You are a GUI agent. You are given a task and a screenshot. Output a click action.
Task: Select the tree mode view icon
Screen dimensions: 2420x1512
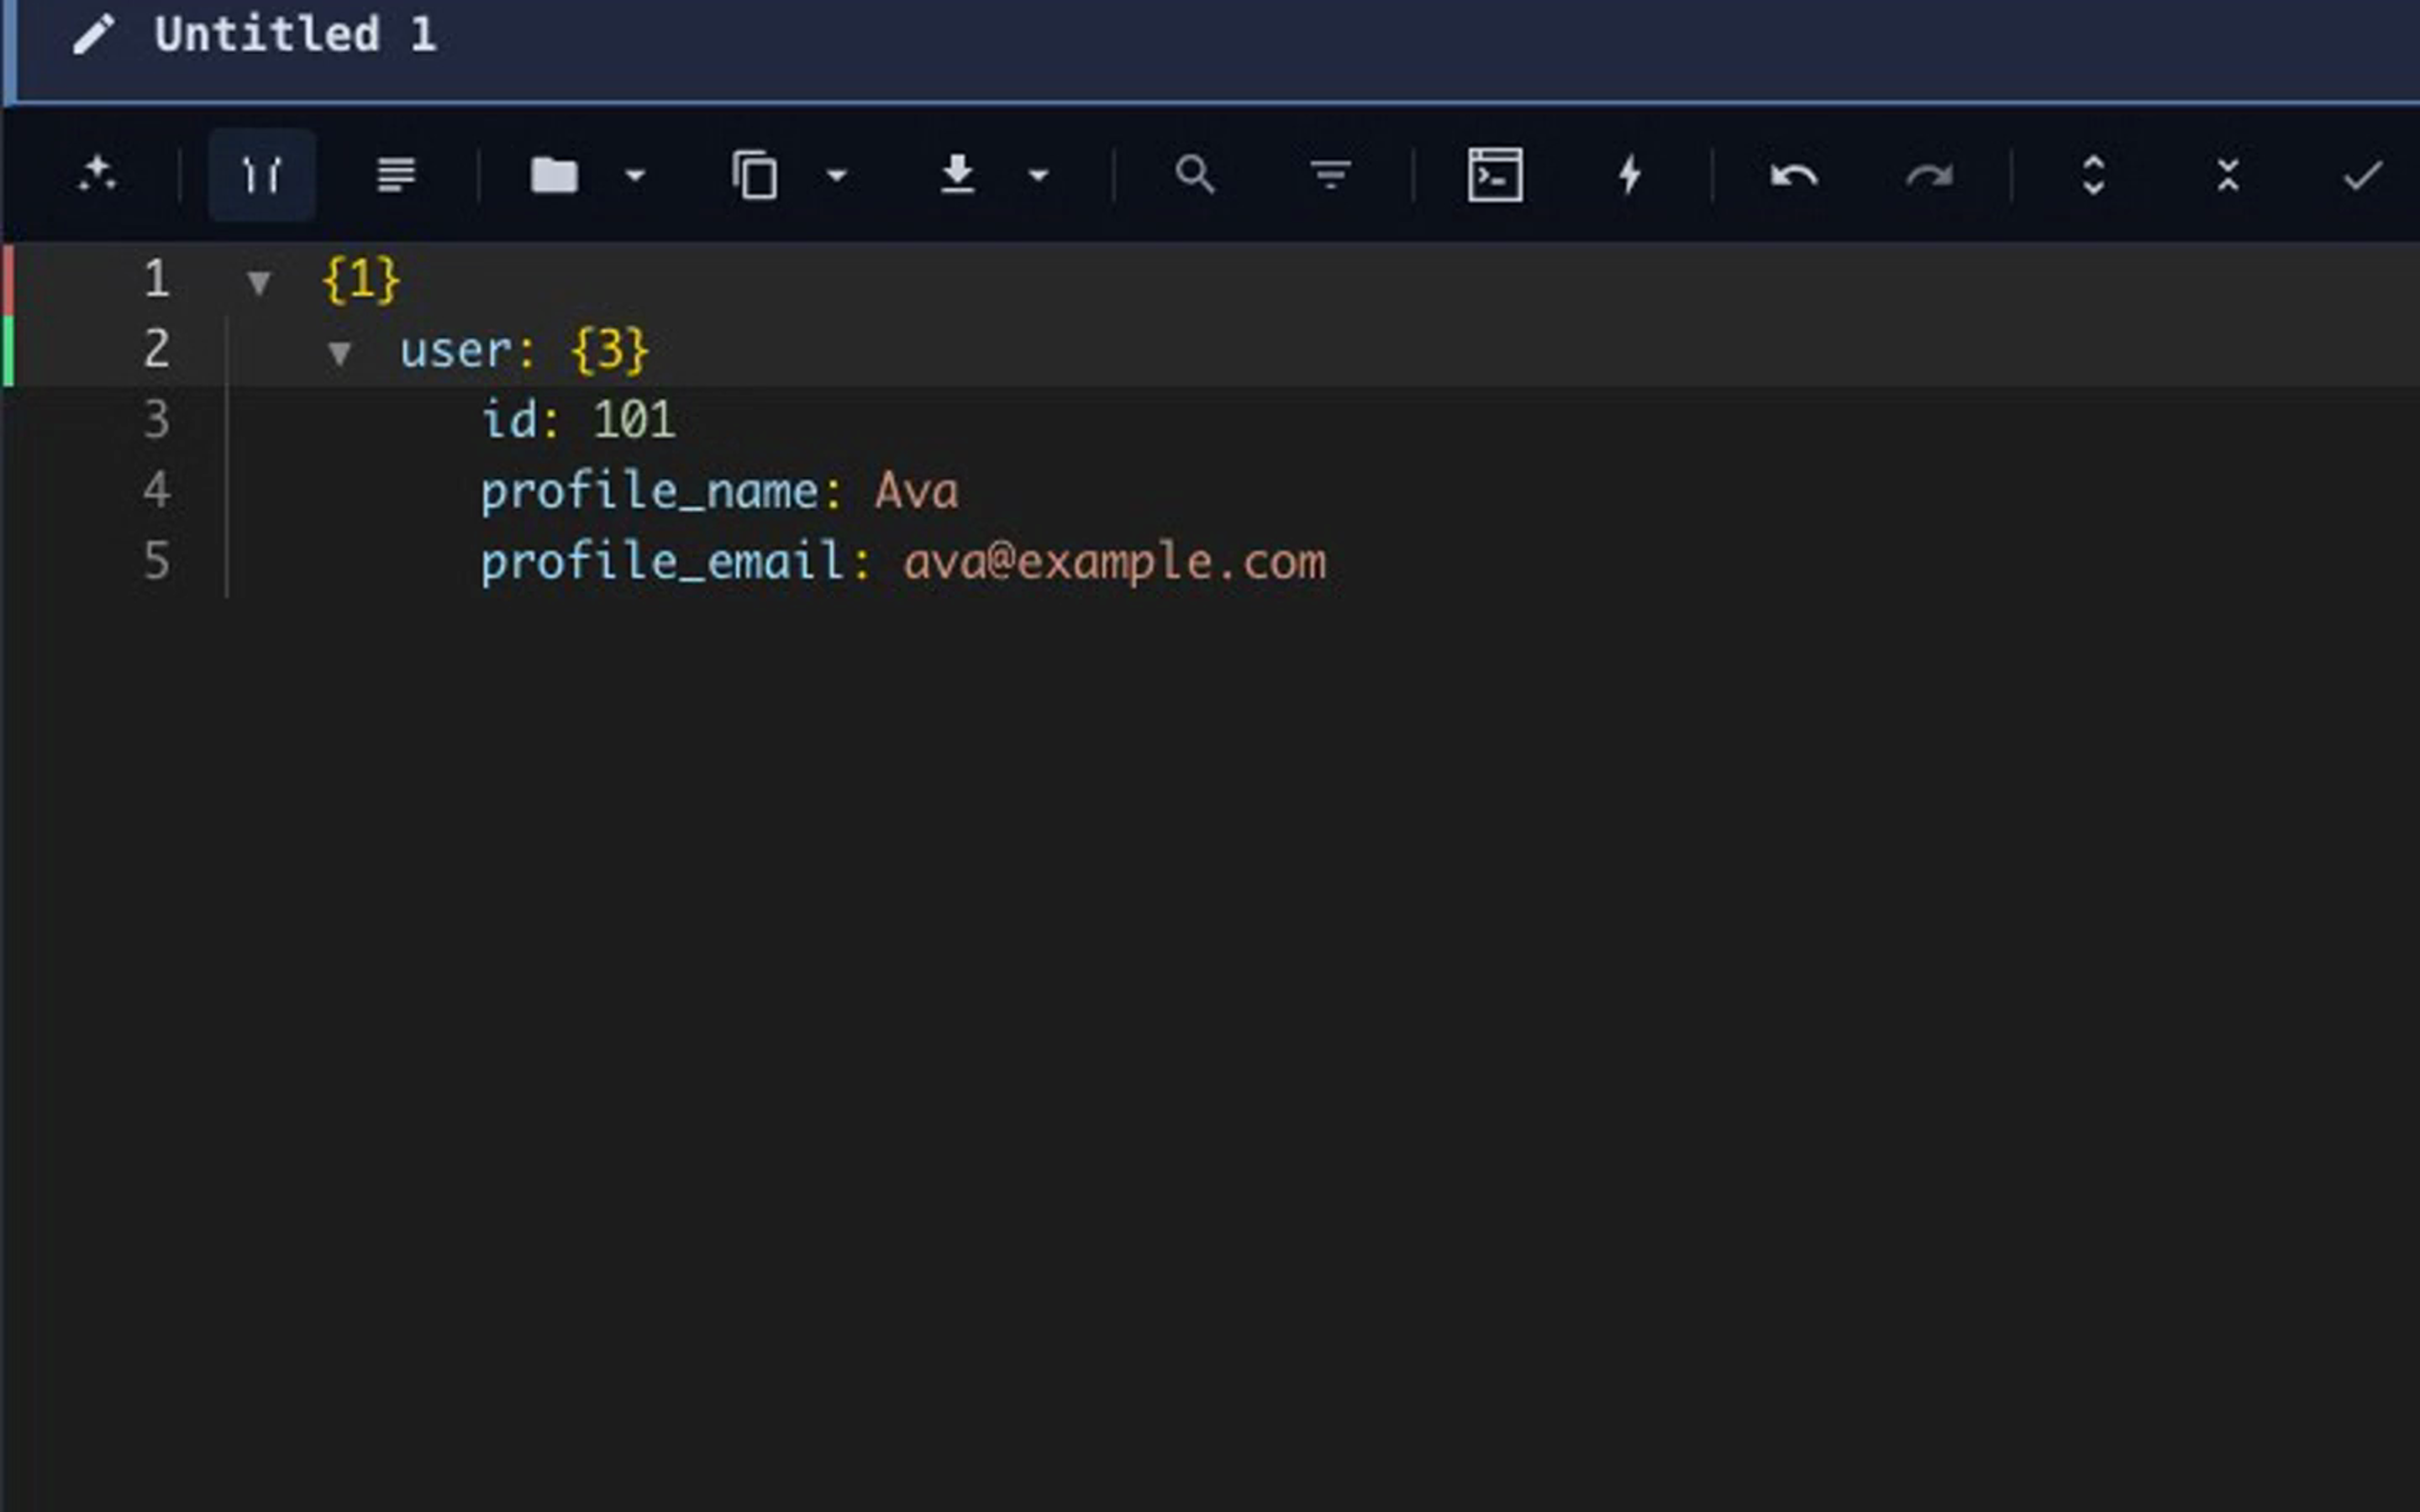[x=261, y=175]
